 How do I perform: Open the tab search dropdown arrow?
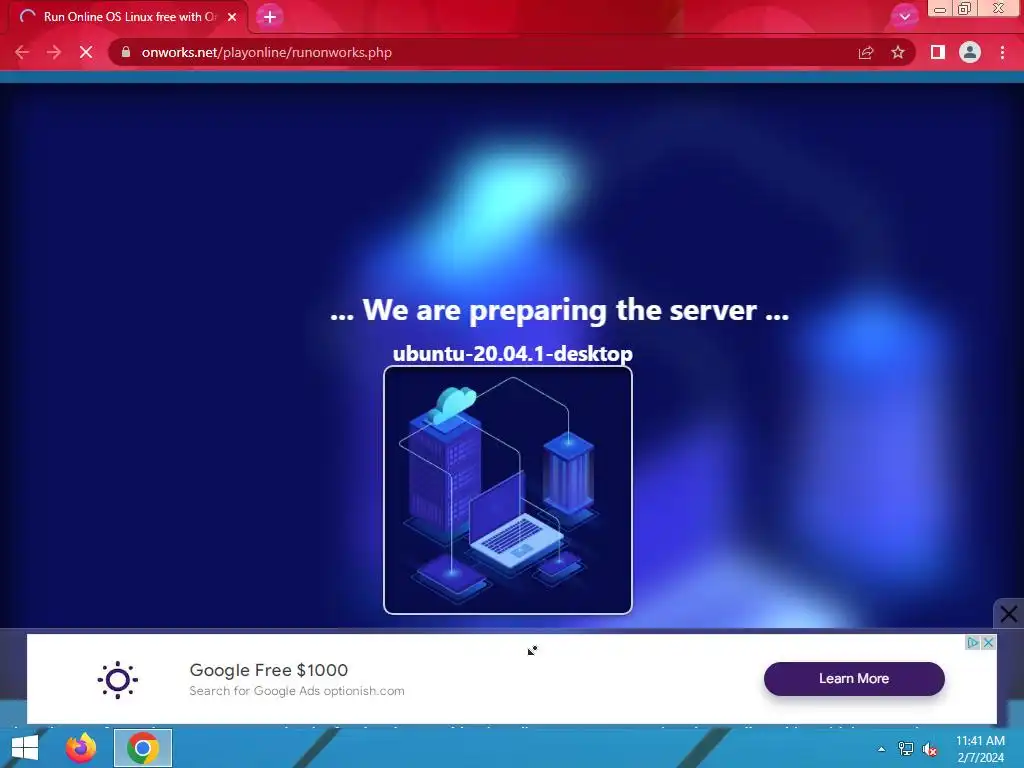(904, 16)
